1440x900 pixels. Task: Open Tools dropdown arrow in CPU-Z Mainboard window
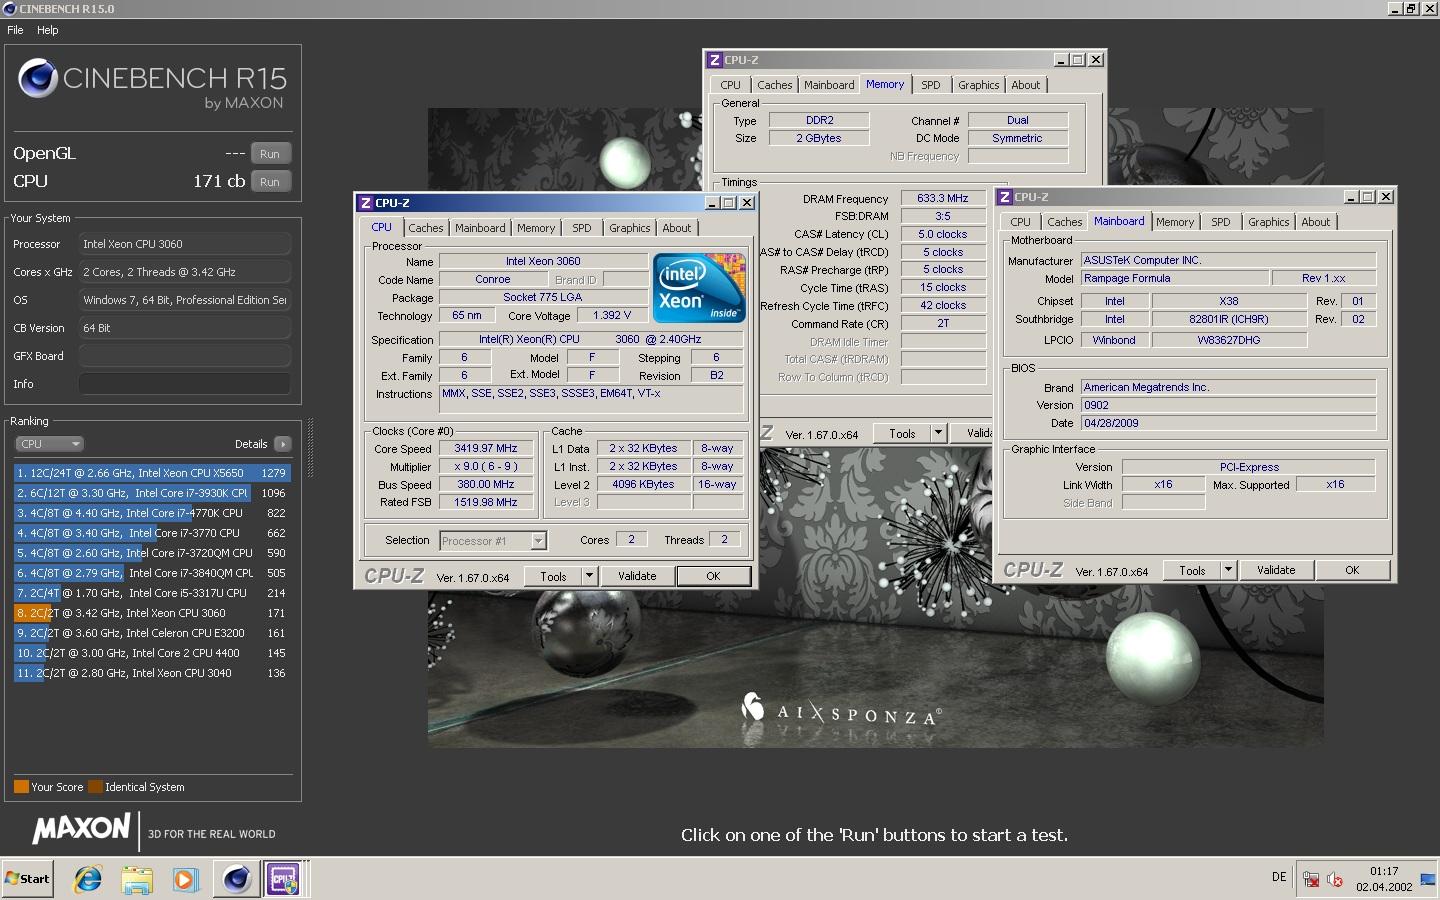[1229, 570]
